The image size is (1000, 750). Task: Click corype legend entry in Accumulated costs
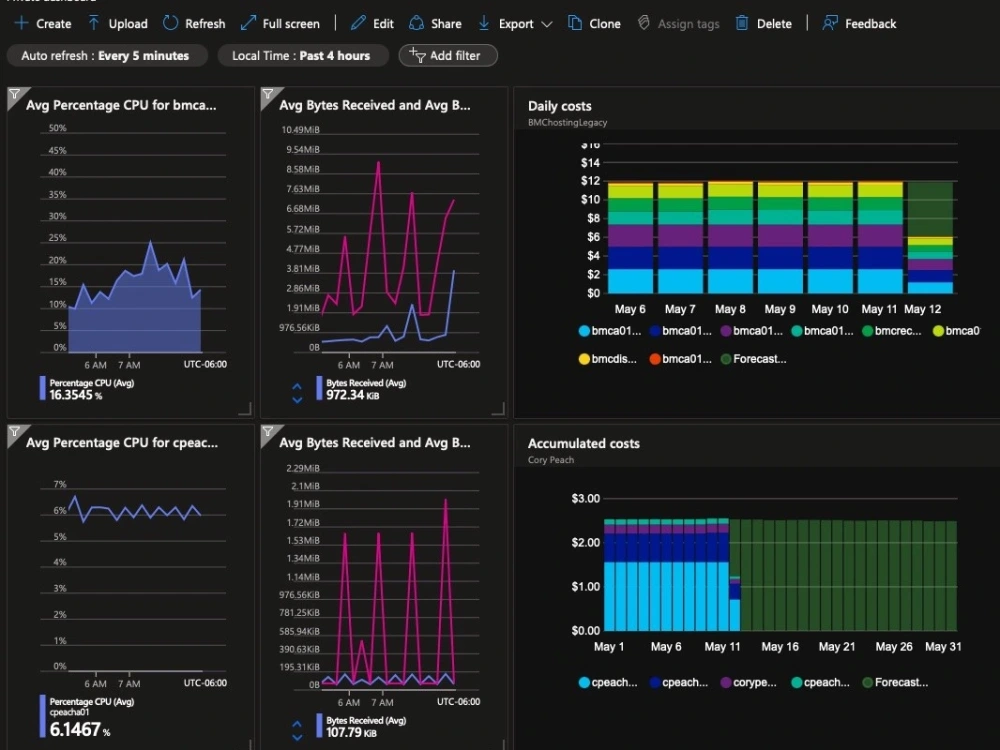pos(749,682)
